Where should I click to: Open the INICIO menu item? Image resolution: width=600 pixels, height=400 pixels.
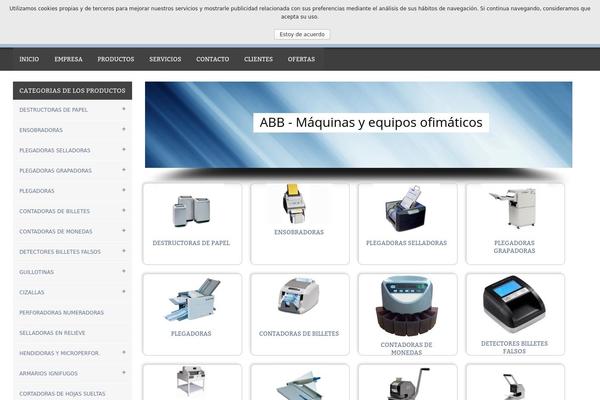(x=29, y=59)
